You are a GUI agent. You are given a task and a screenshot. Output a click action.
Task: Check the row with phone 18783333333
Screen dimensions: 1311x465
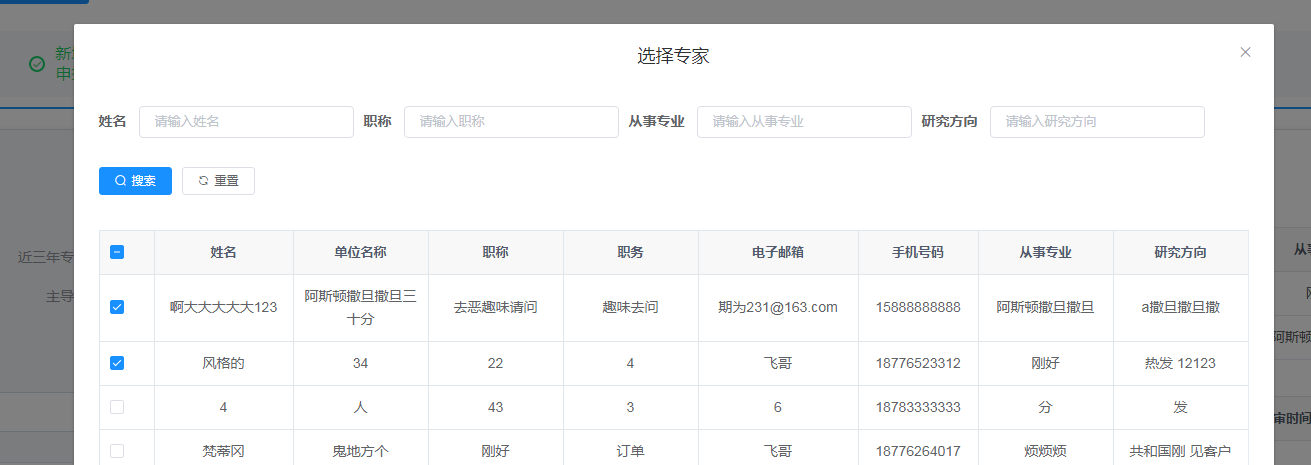[117, 407]
